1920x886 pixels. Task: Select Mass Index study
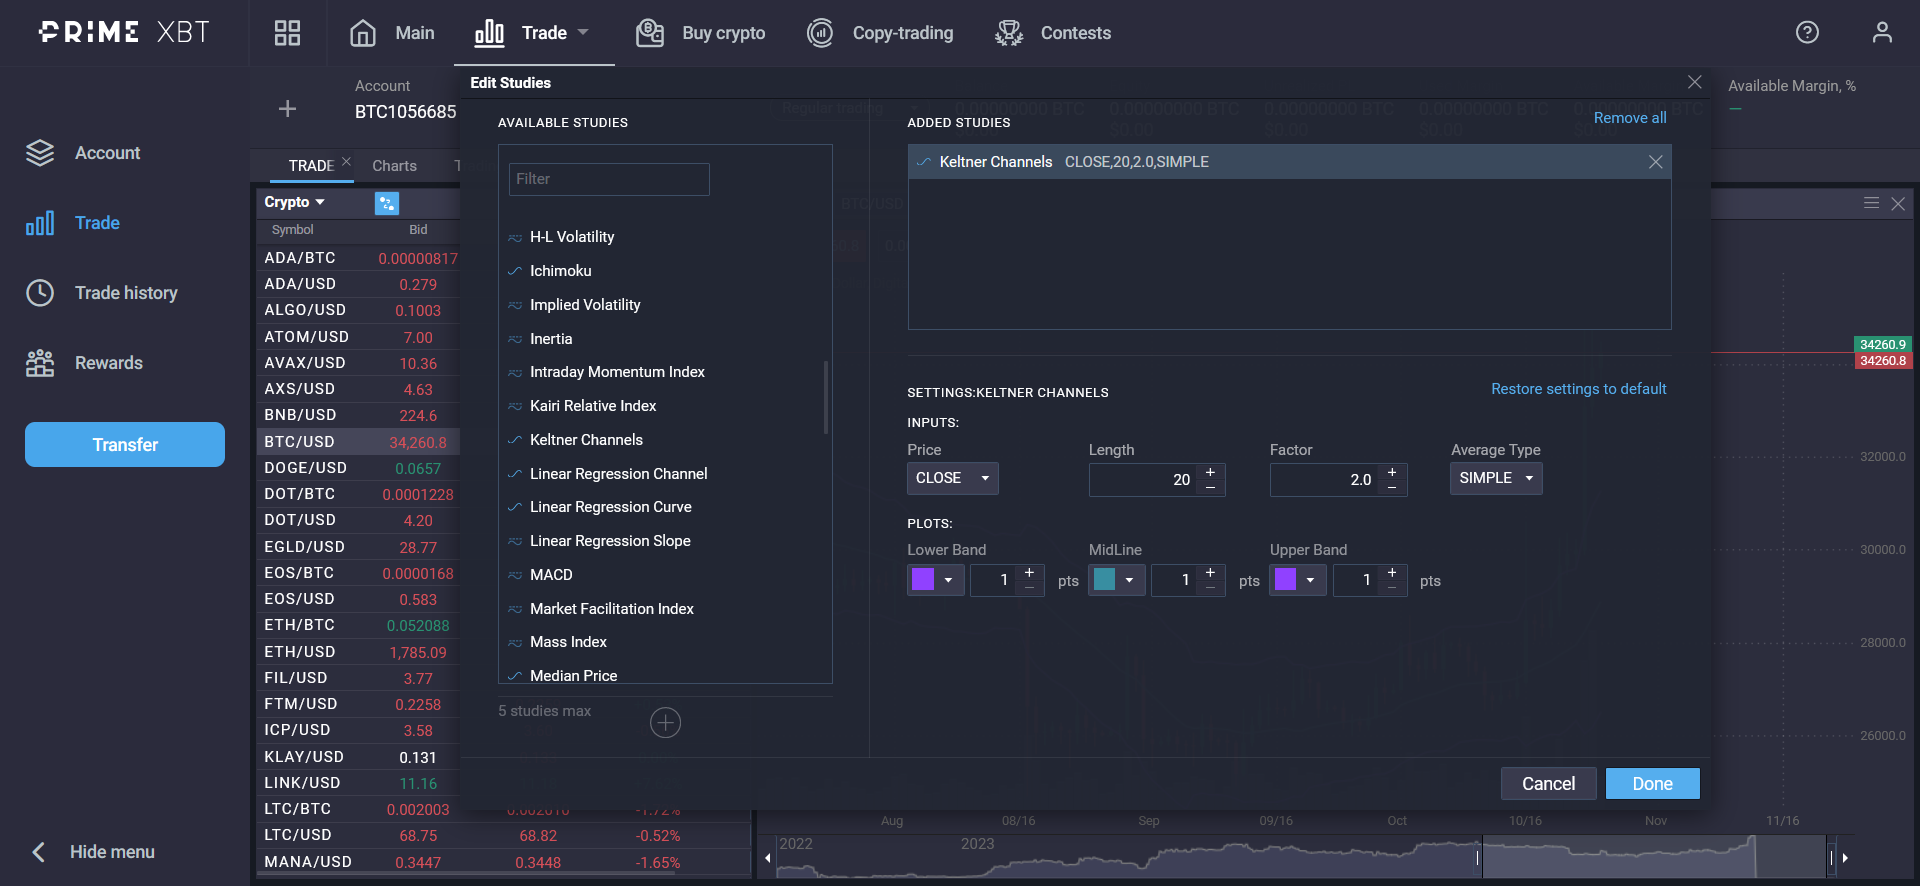click(x=568, y=642)
